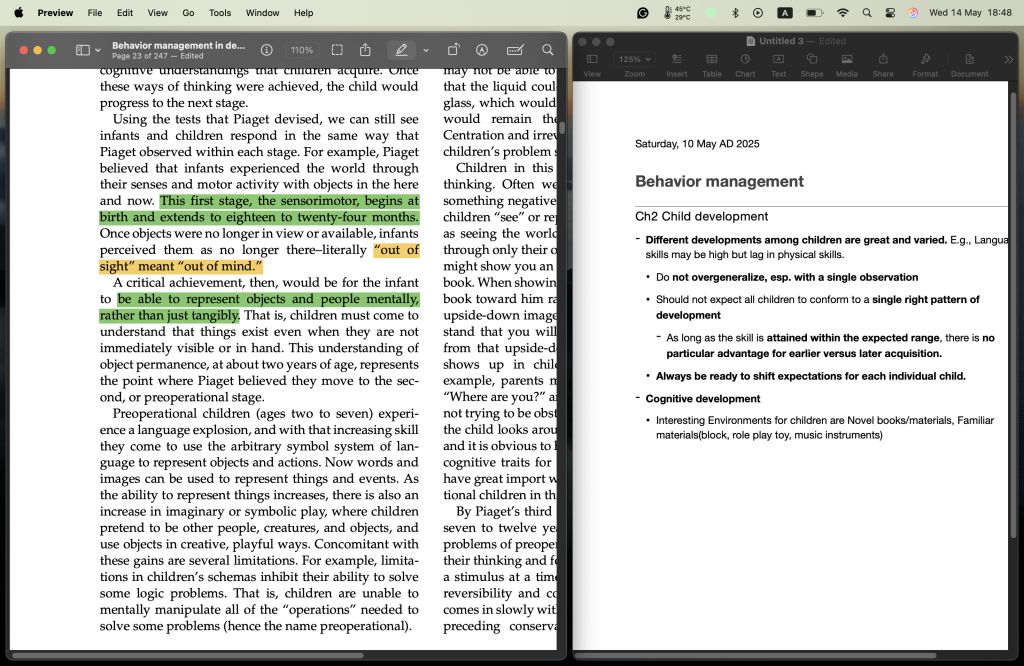
Task: Open the 125% Zoom dropdown in Pages
Action: tap(634, 60)
